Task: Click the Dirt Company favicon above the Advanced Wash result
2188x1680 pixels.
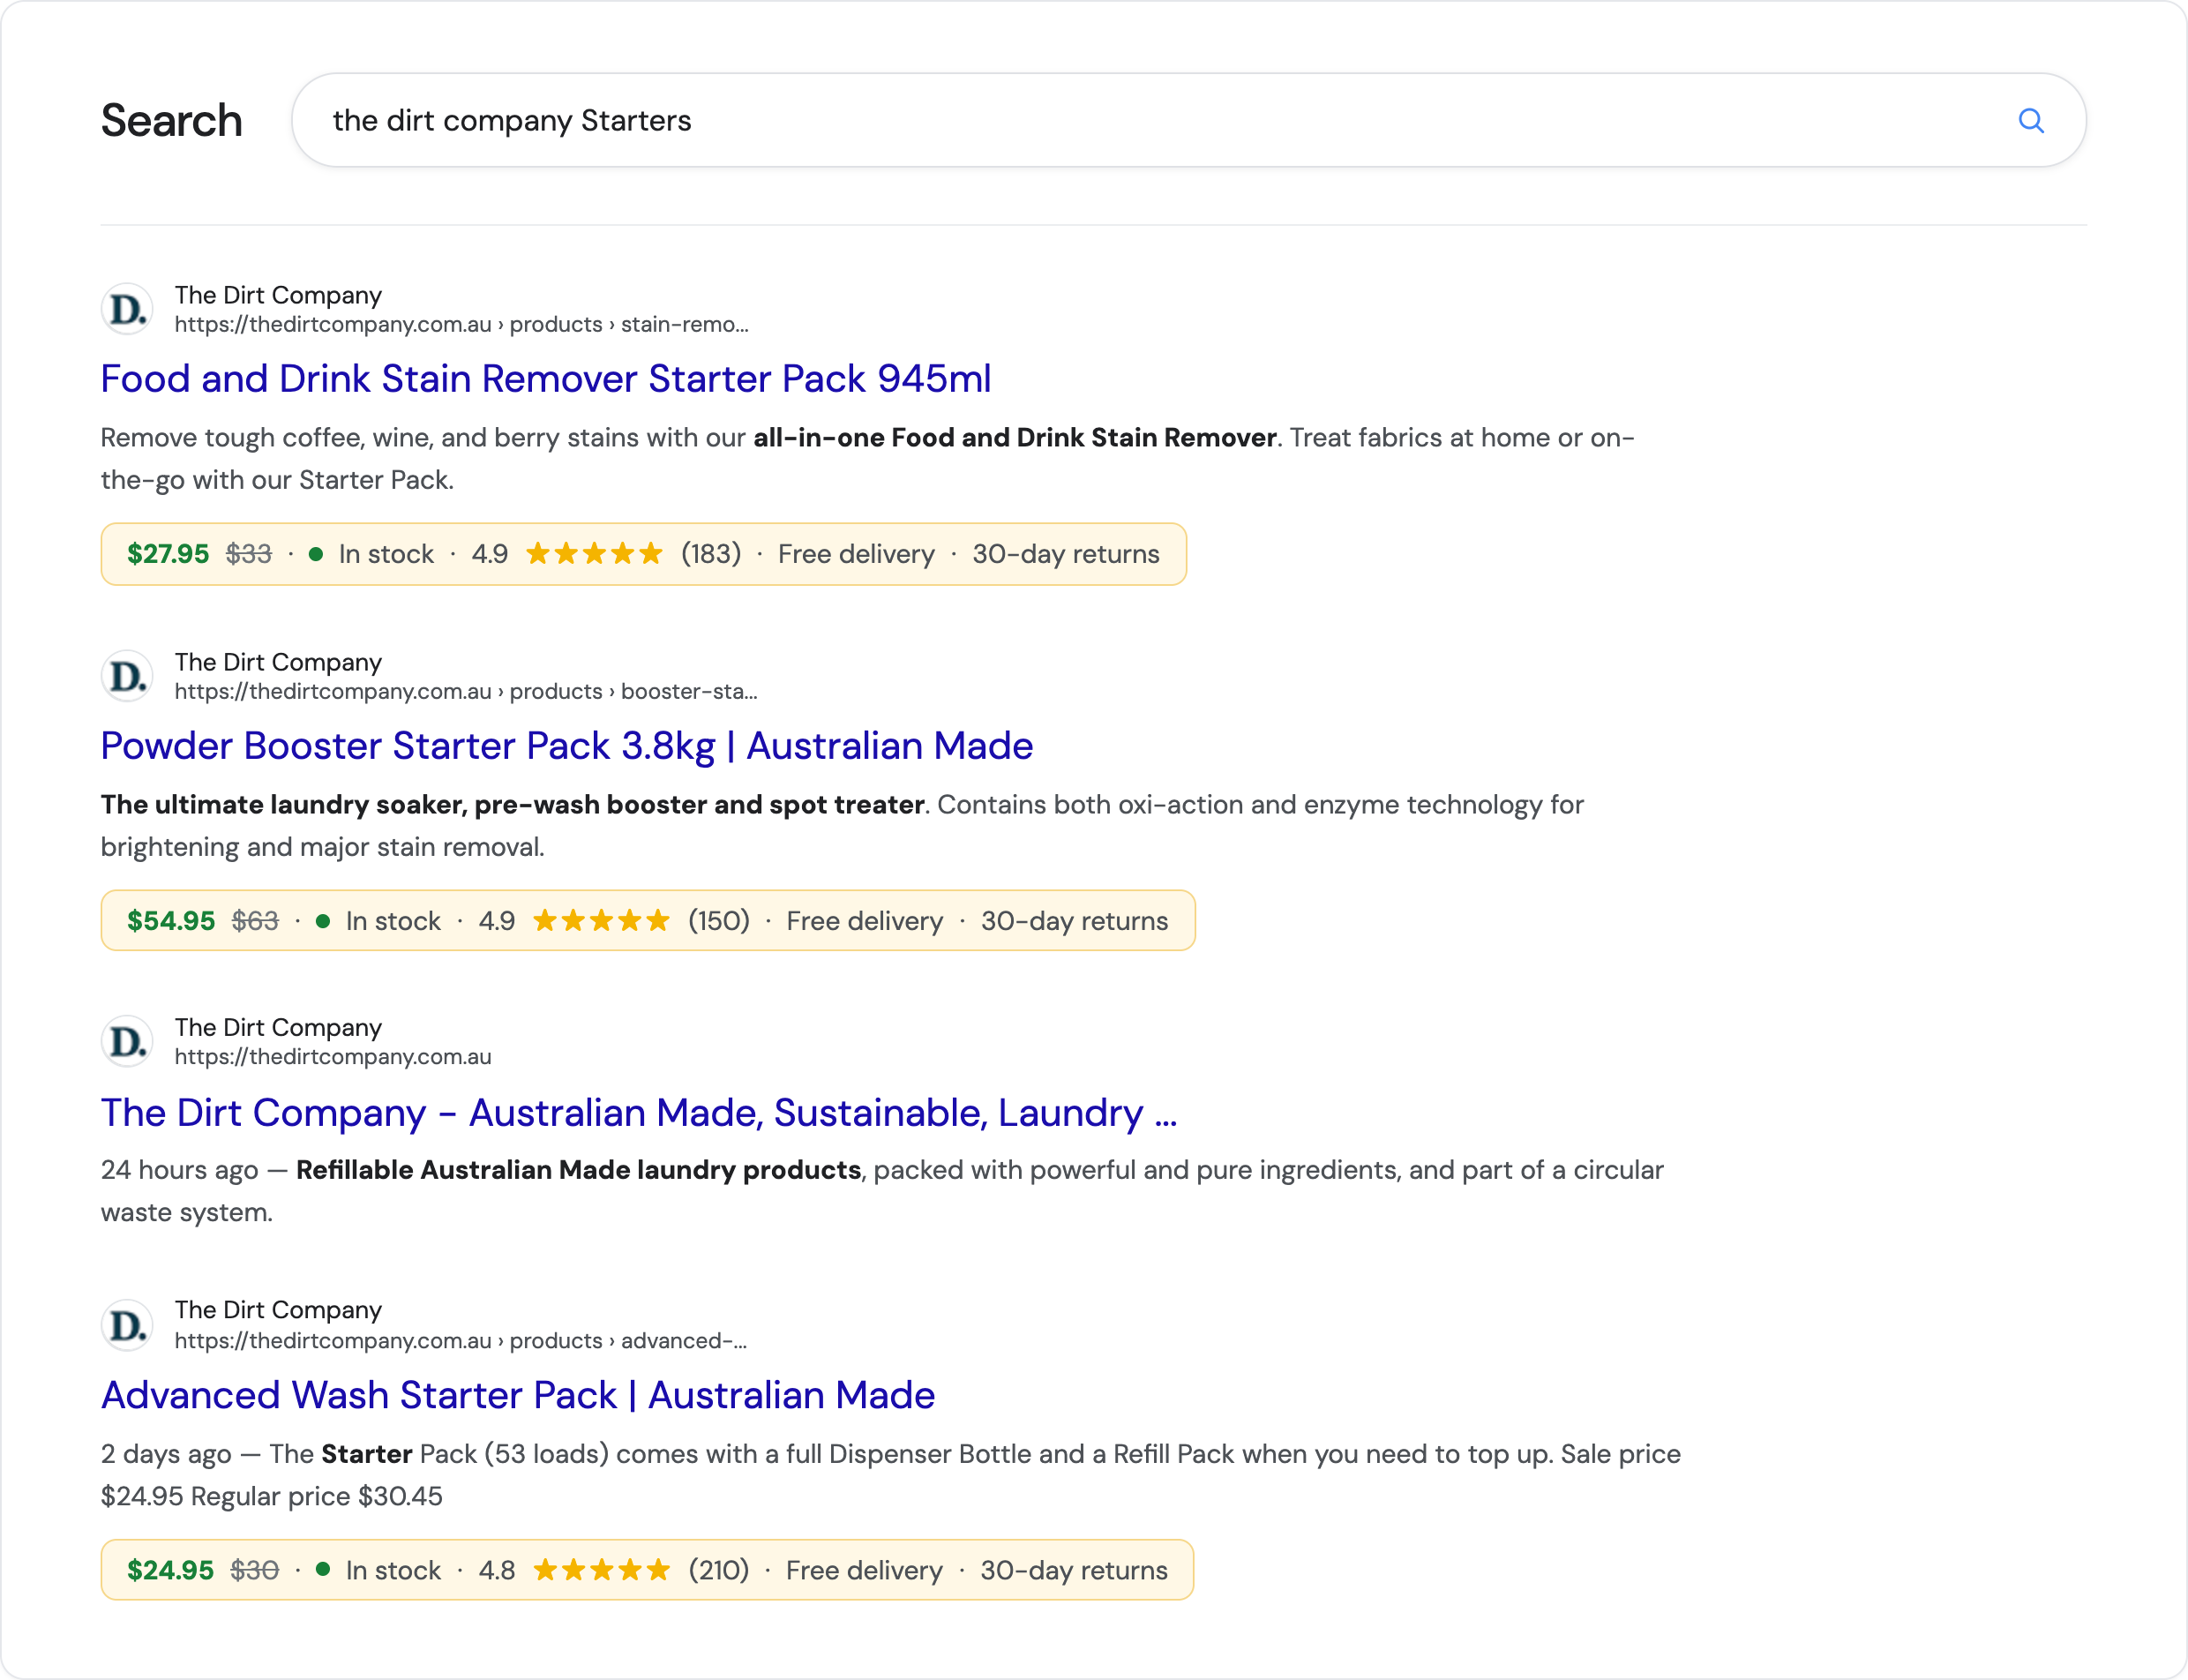Action: (127, 1325)
